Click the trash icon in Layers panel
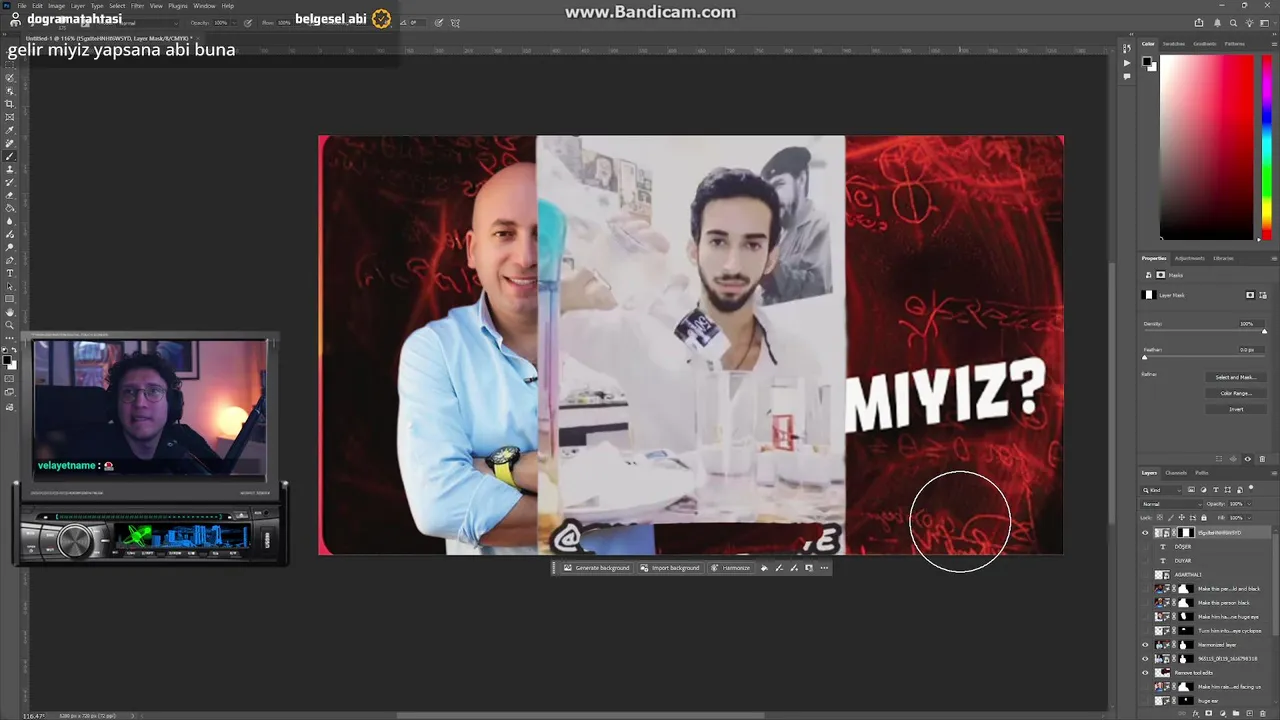The height and width of the screenshot is (720, 1280). click(x=1263, y=714)
